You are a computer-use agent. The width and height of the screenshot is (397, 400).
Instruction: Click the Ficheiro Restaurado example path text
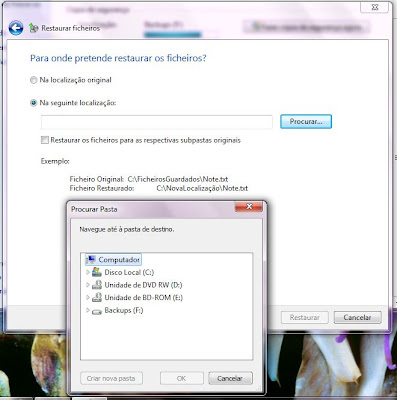pos(202,188)
